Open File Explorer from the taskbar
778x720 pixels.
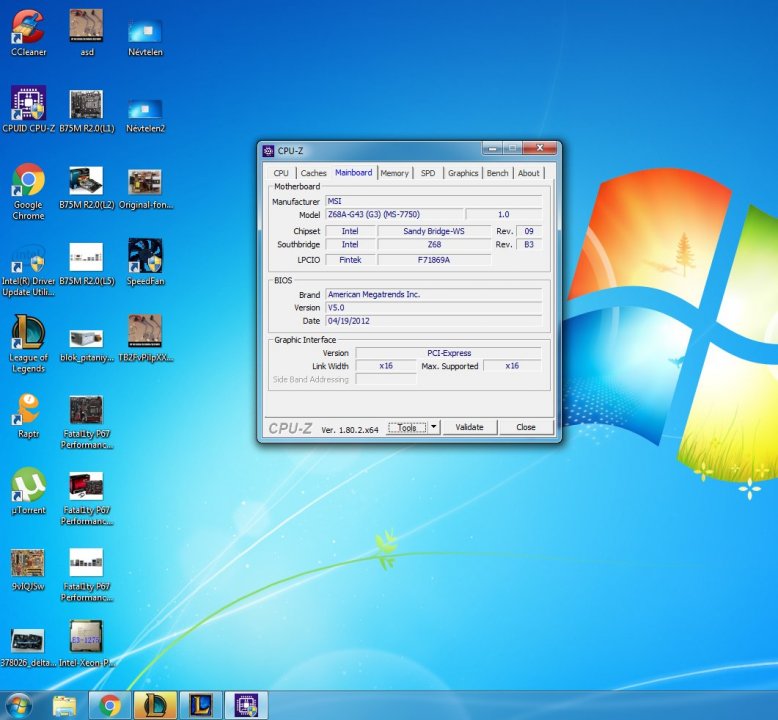tap(65, 705)
